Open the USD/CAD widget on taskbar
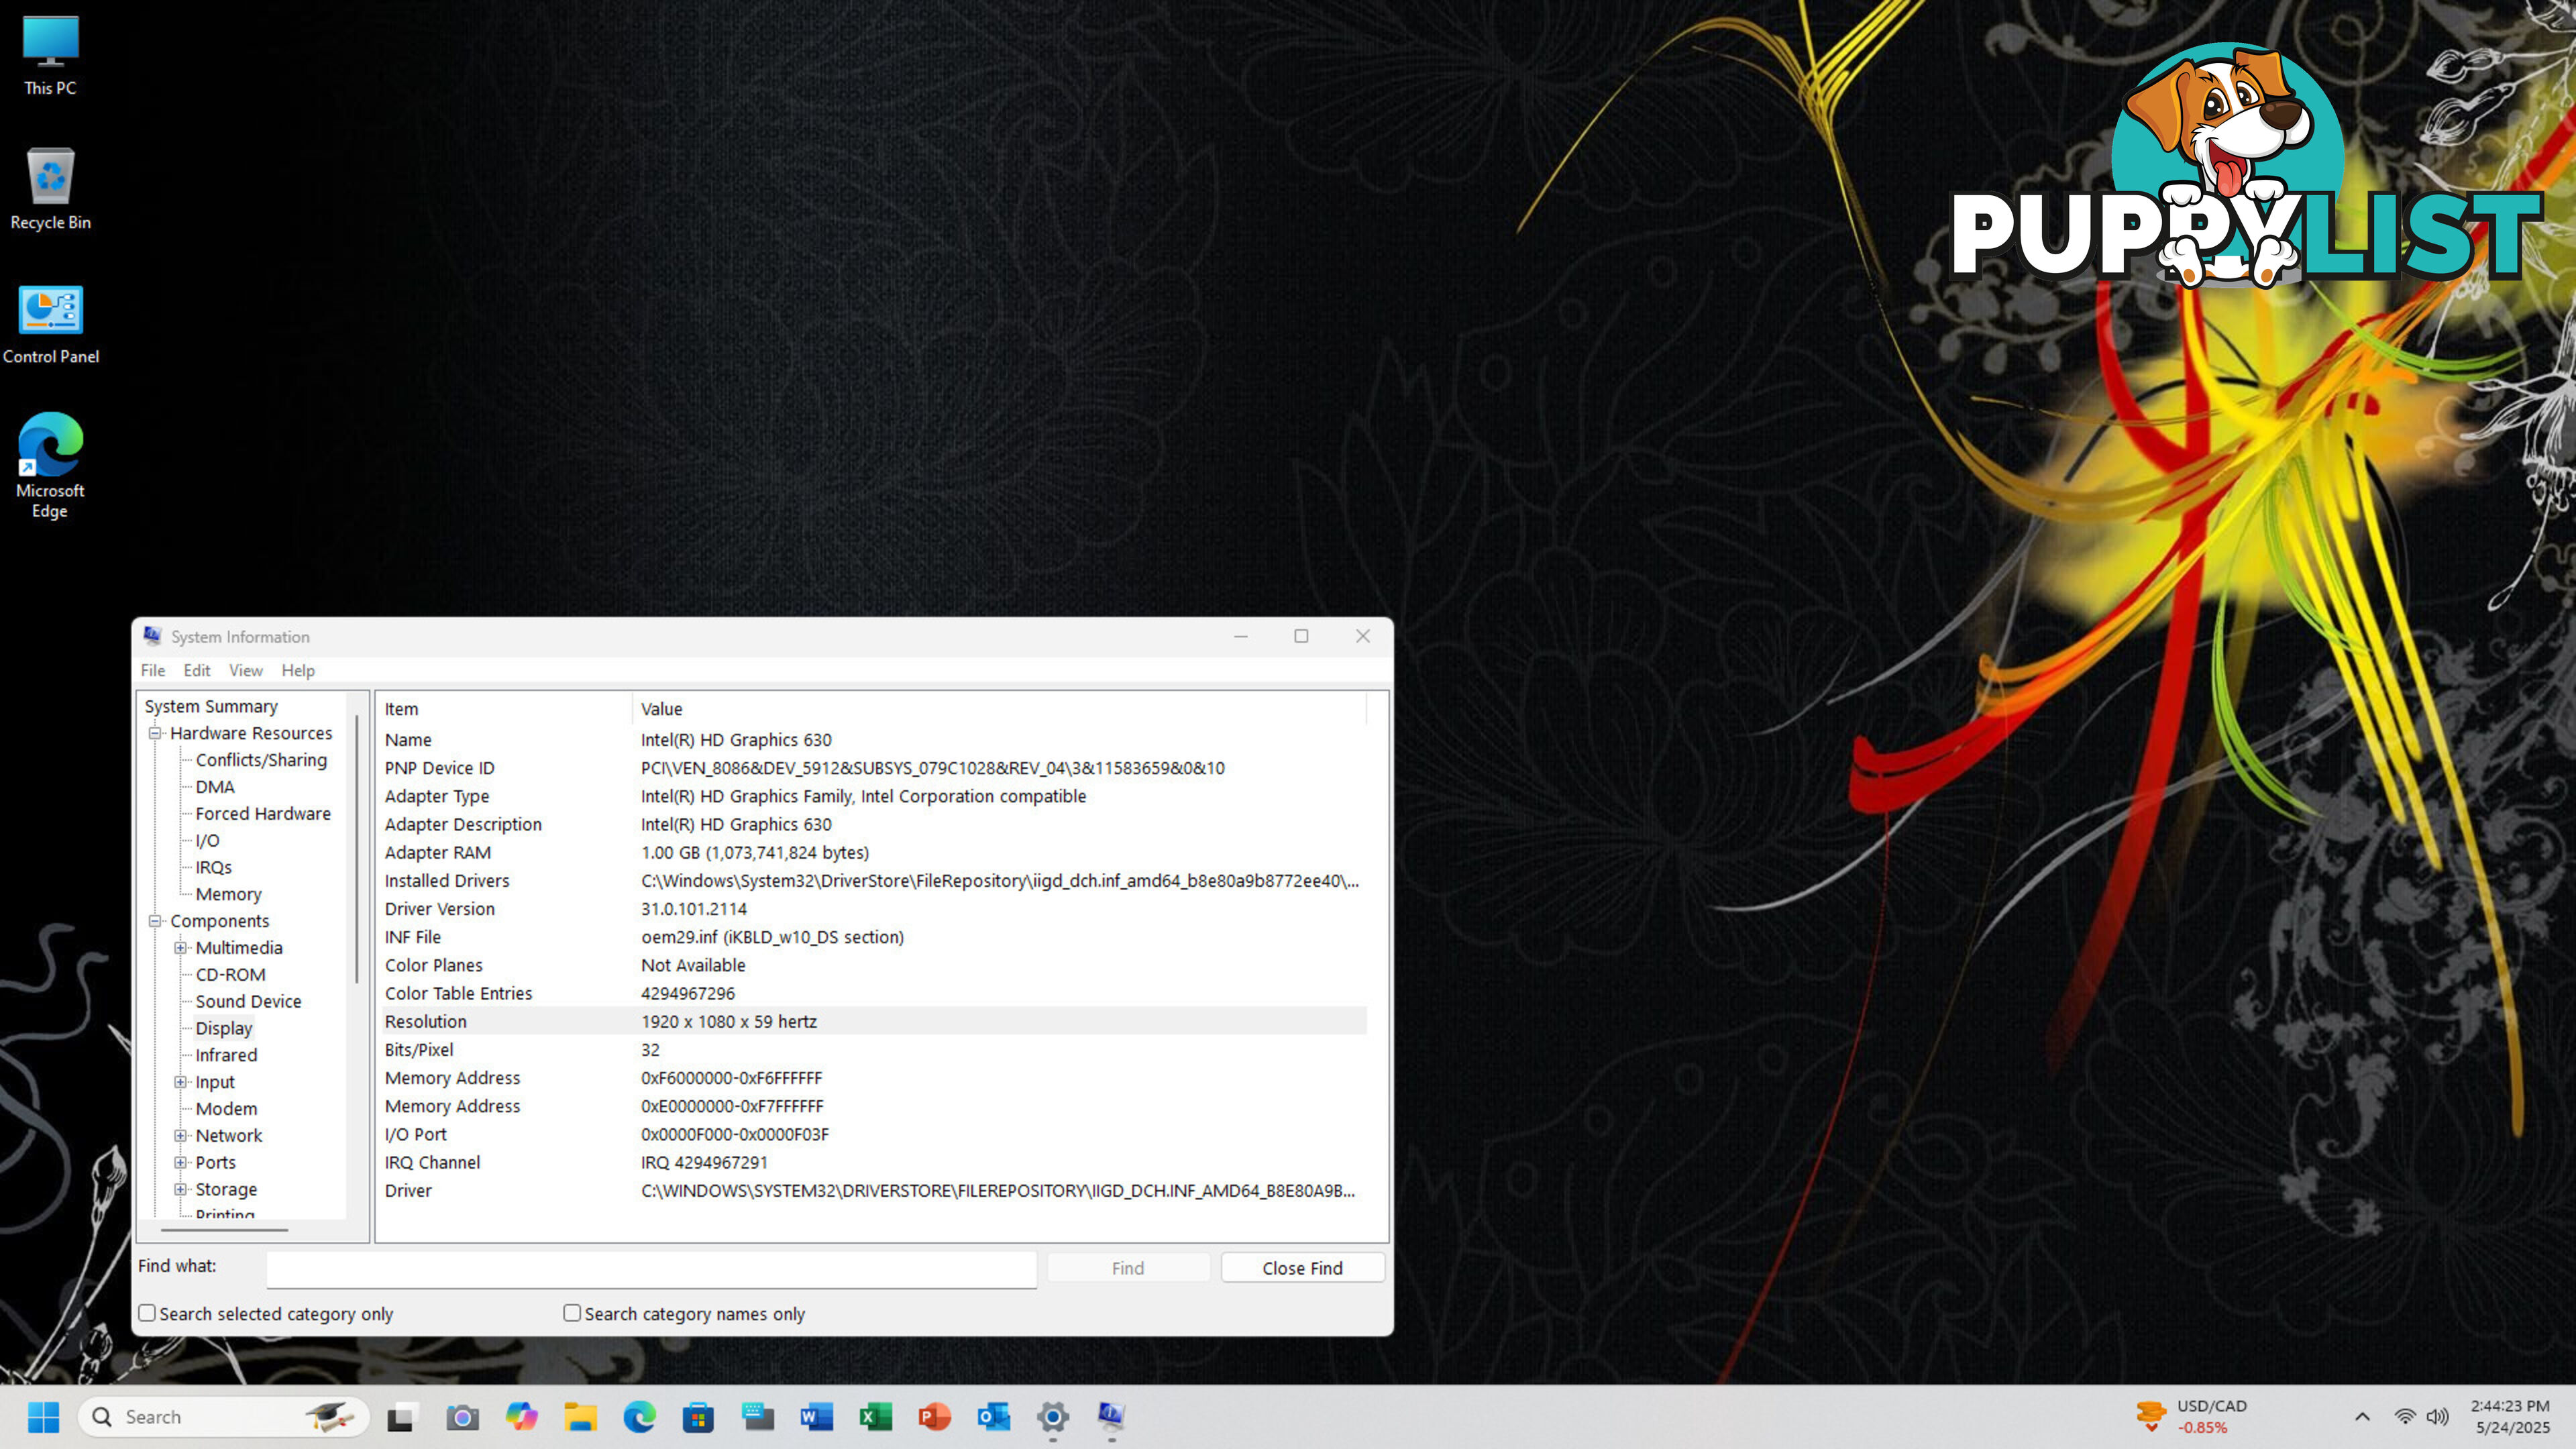The width and height of the screenshot is (2576, 1449). pyautogui.click(x=2190, y=1416)
